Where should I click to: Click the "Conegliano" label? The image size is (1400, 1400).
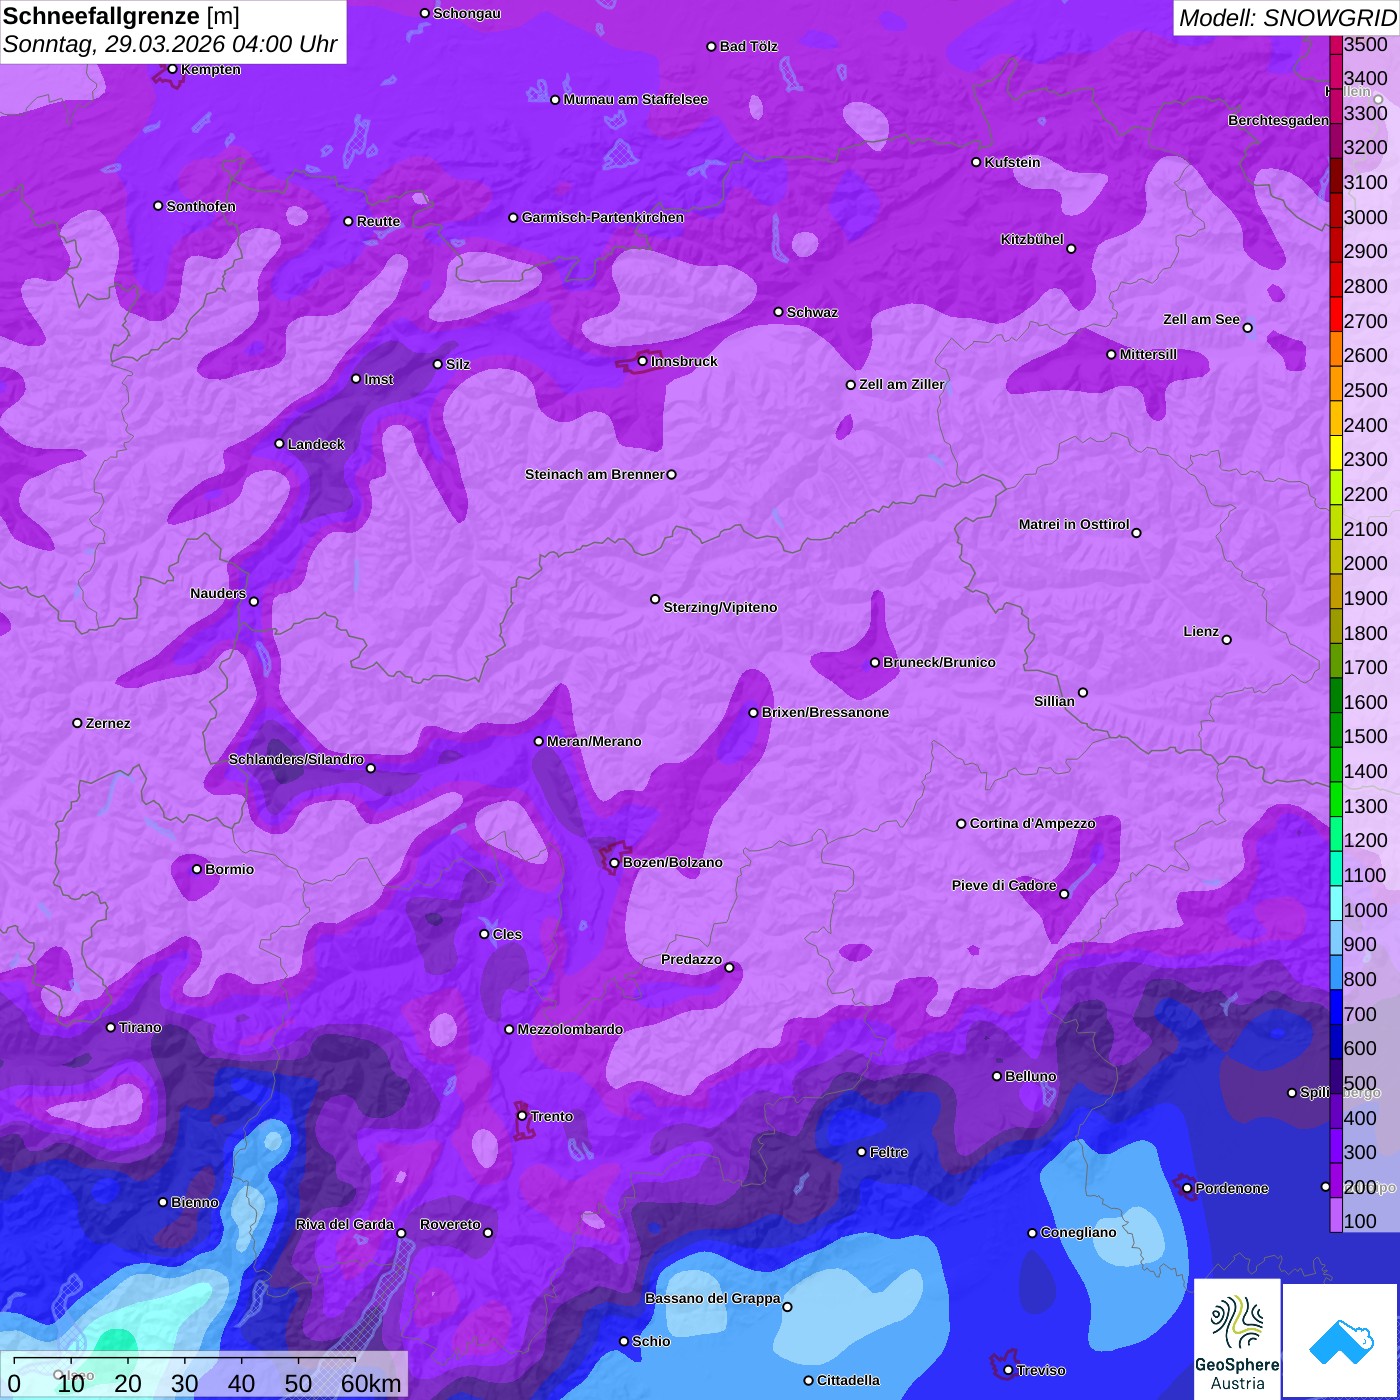click(x=1078, y=1232)
